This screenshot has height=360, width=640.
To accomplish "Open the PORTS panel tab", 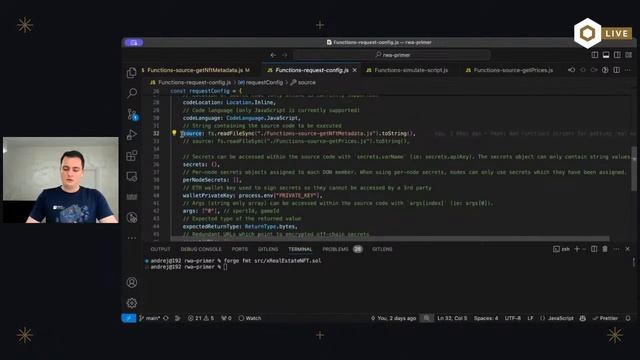I will [240, 249].
